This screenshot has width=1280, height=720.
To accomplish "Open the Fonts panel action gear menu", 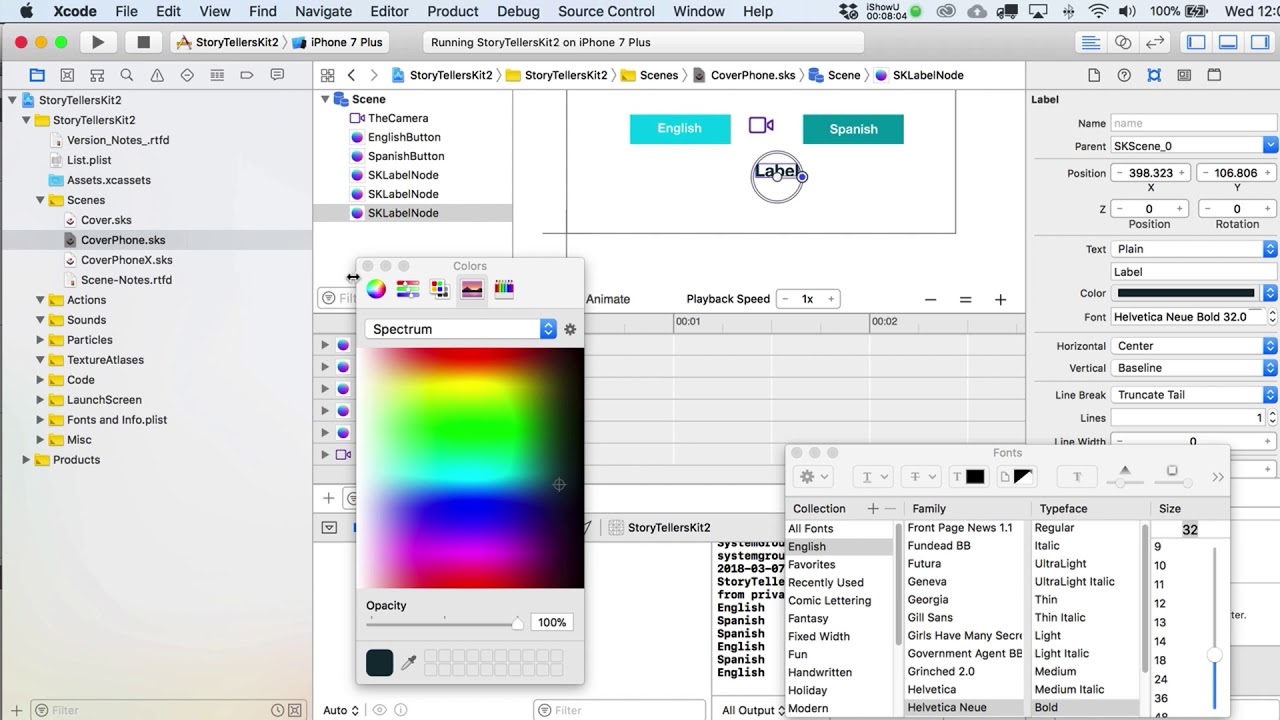I will coord(814,477).
